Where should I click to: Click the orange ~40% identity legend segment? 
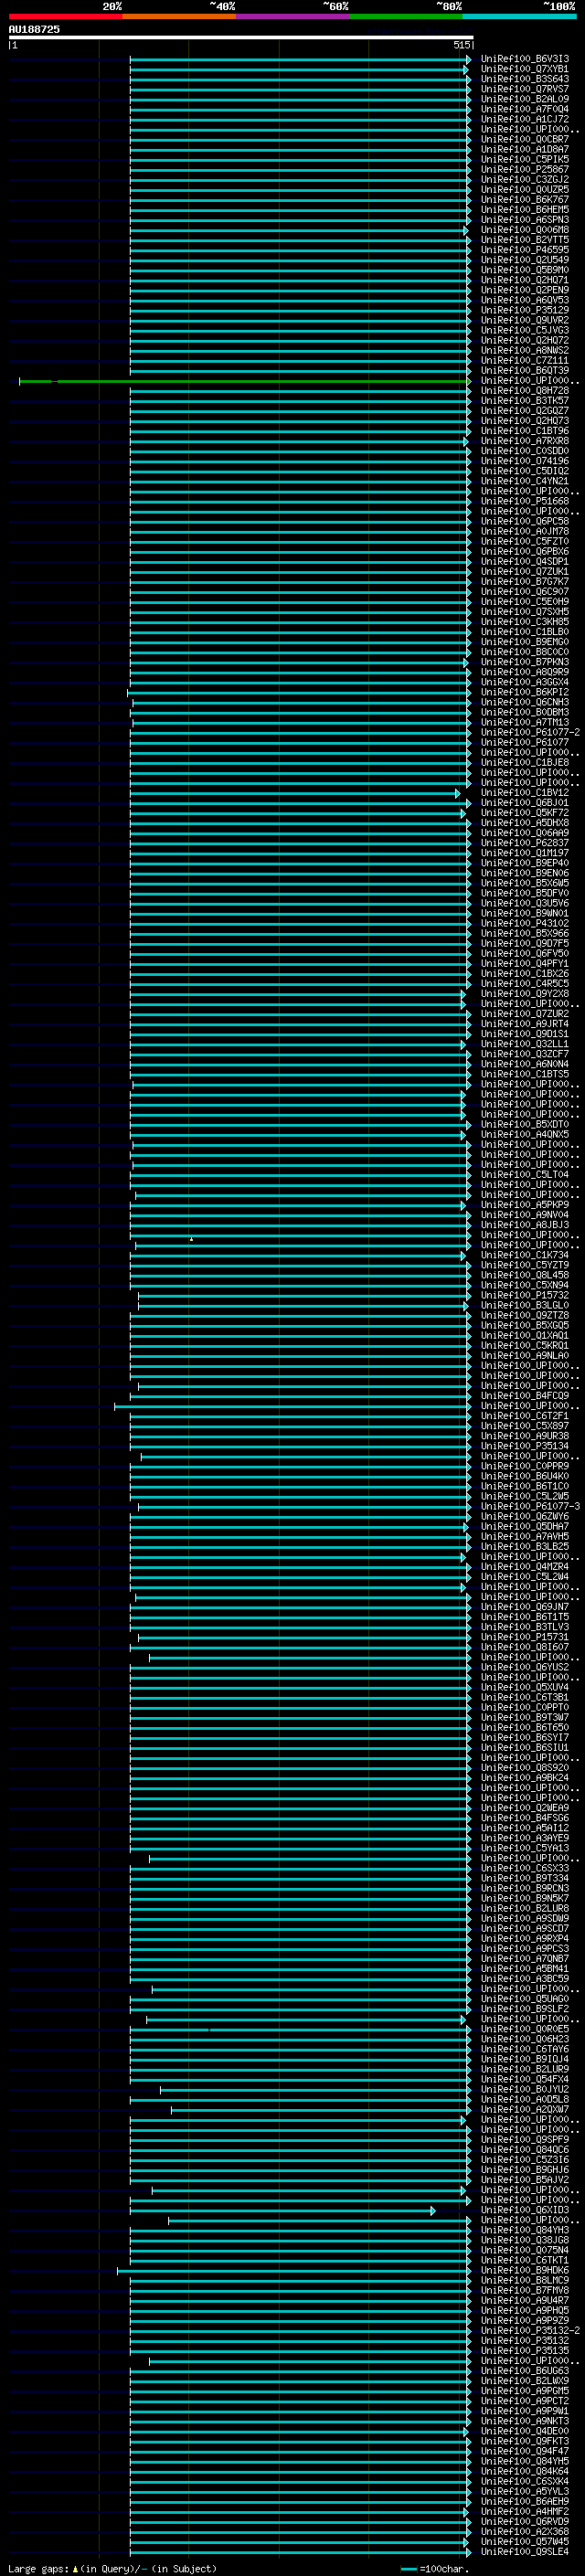179,16
